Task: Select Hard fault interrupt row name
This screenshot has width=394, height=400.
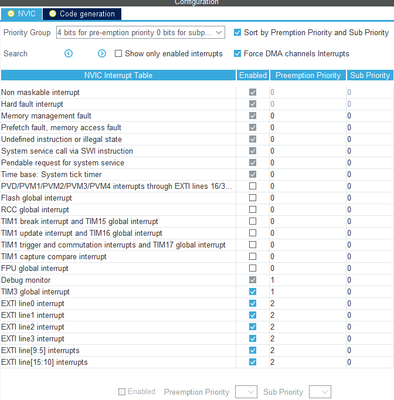Action: pos(32,104)
